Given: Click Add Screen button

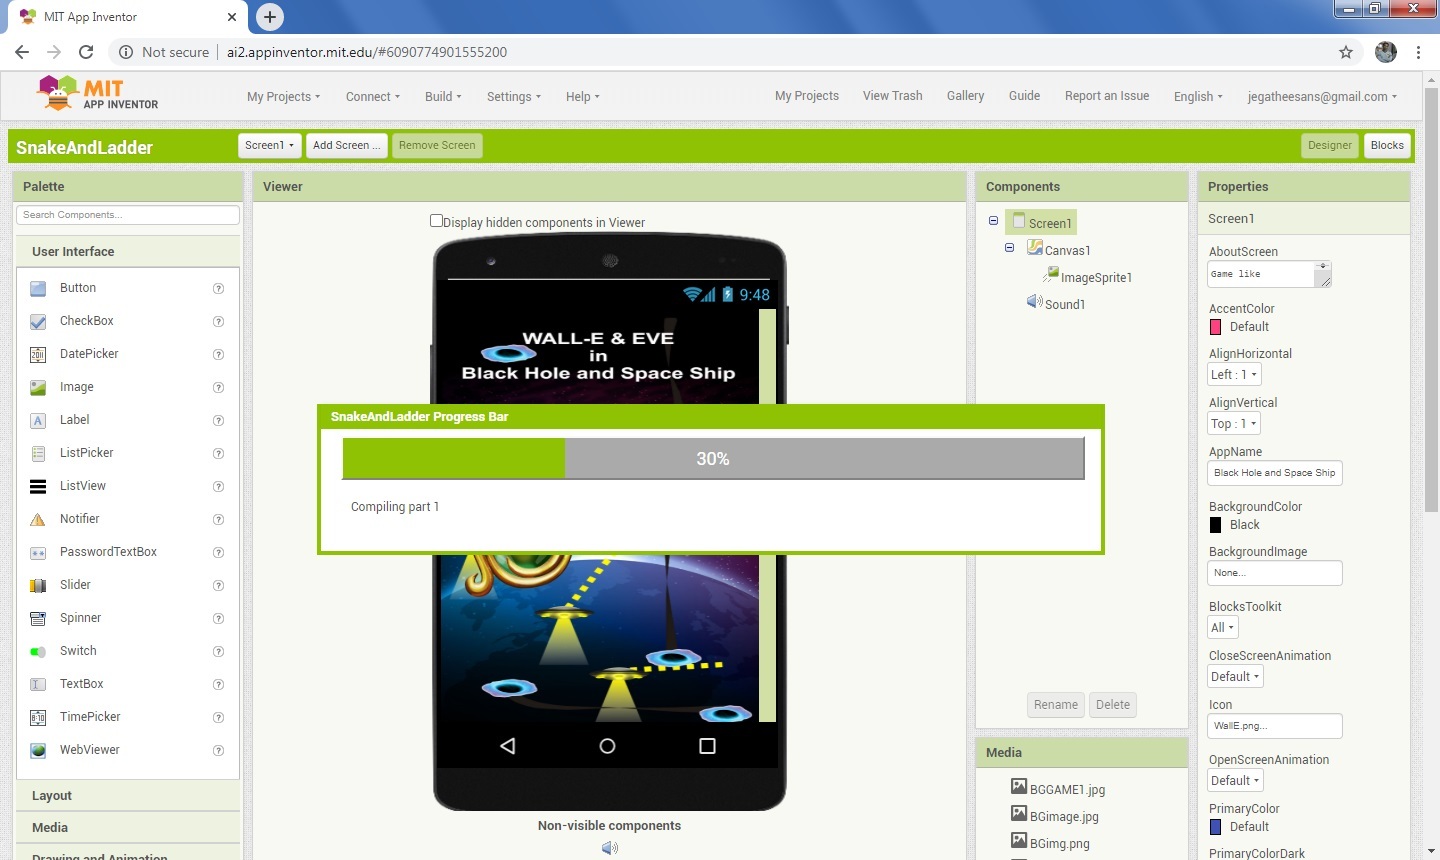Looking at the screenshot, I should click(x=347, y=145).
